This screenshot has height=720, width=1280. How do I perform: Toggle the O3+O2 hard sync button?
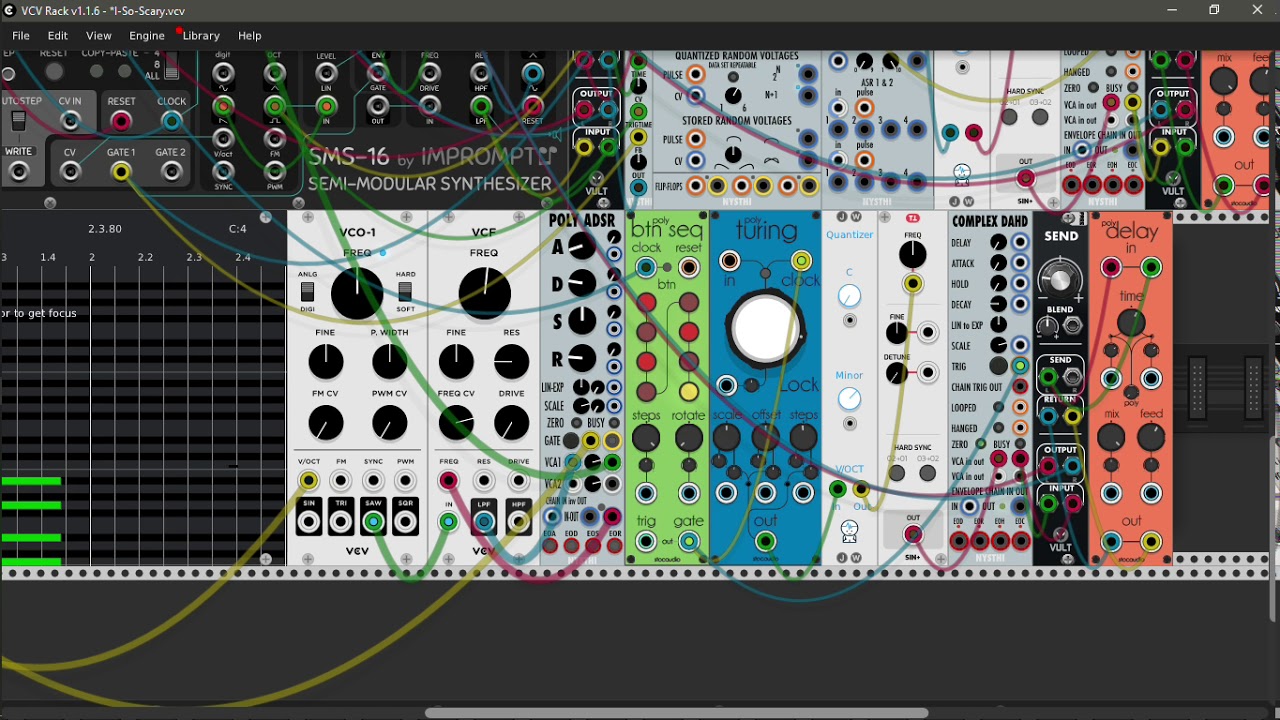click(x=928, y=473)
